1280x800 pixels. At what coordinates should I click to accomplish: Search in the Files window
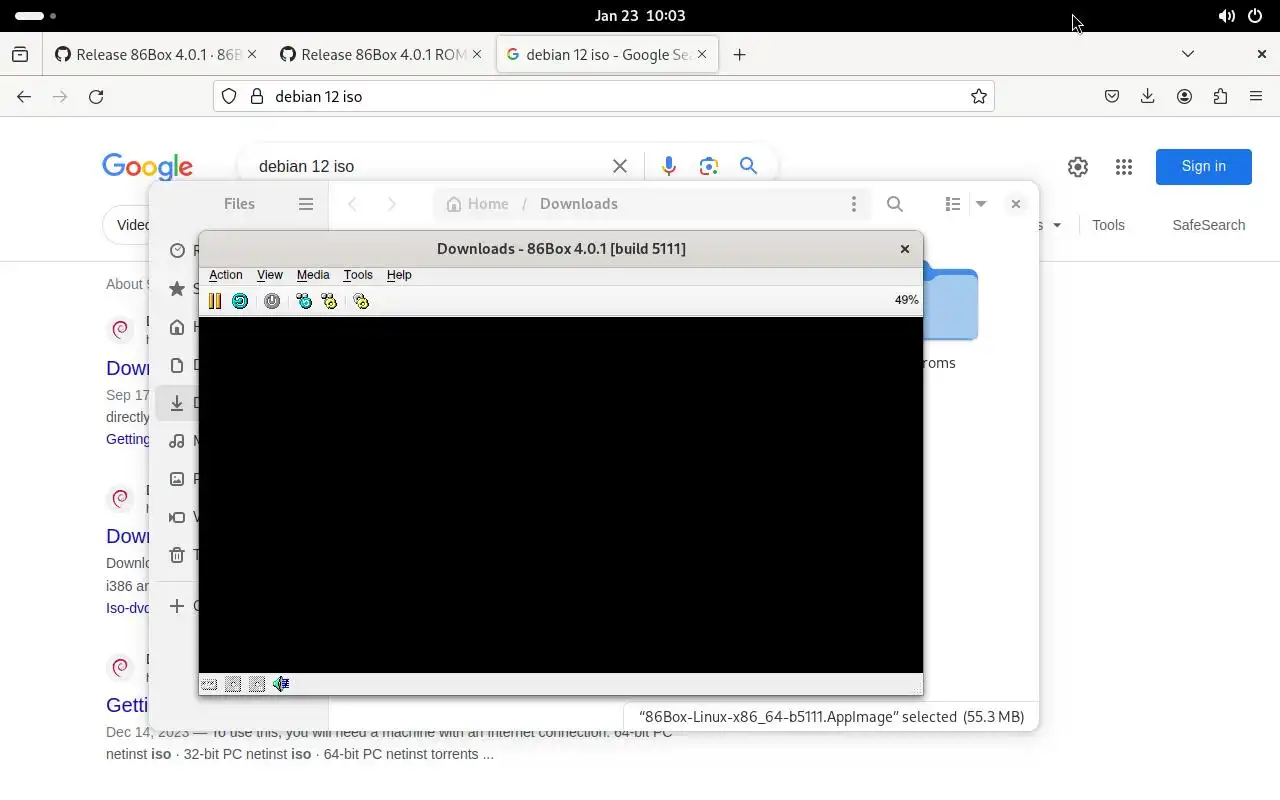[x=895, y=204]
